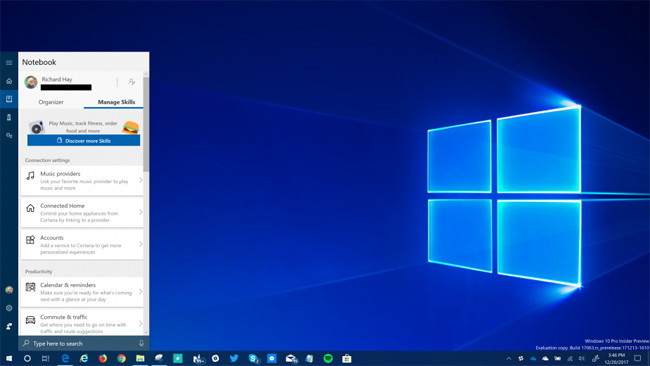Open the Devices icon in the Cortana sidebar
650x366 pixels.
[x=9, y=117]
